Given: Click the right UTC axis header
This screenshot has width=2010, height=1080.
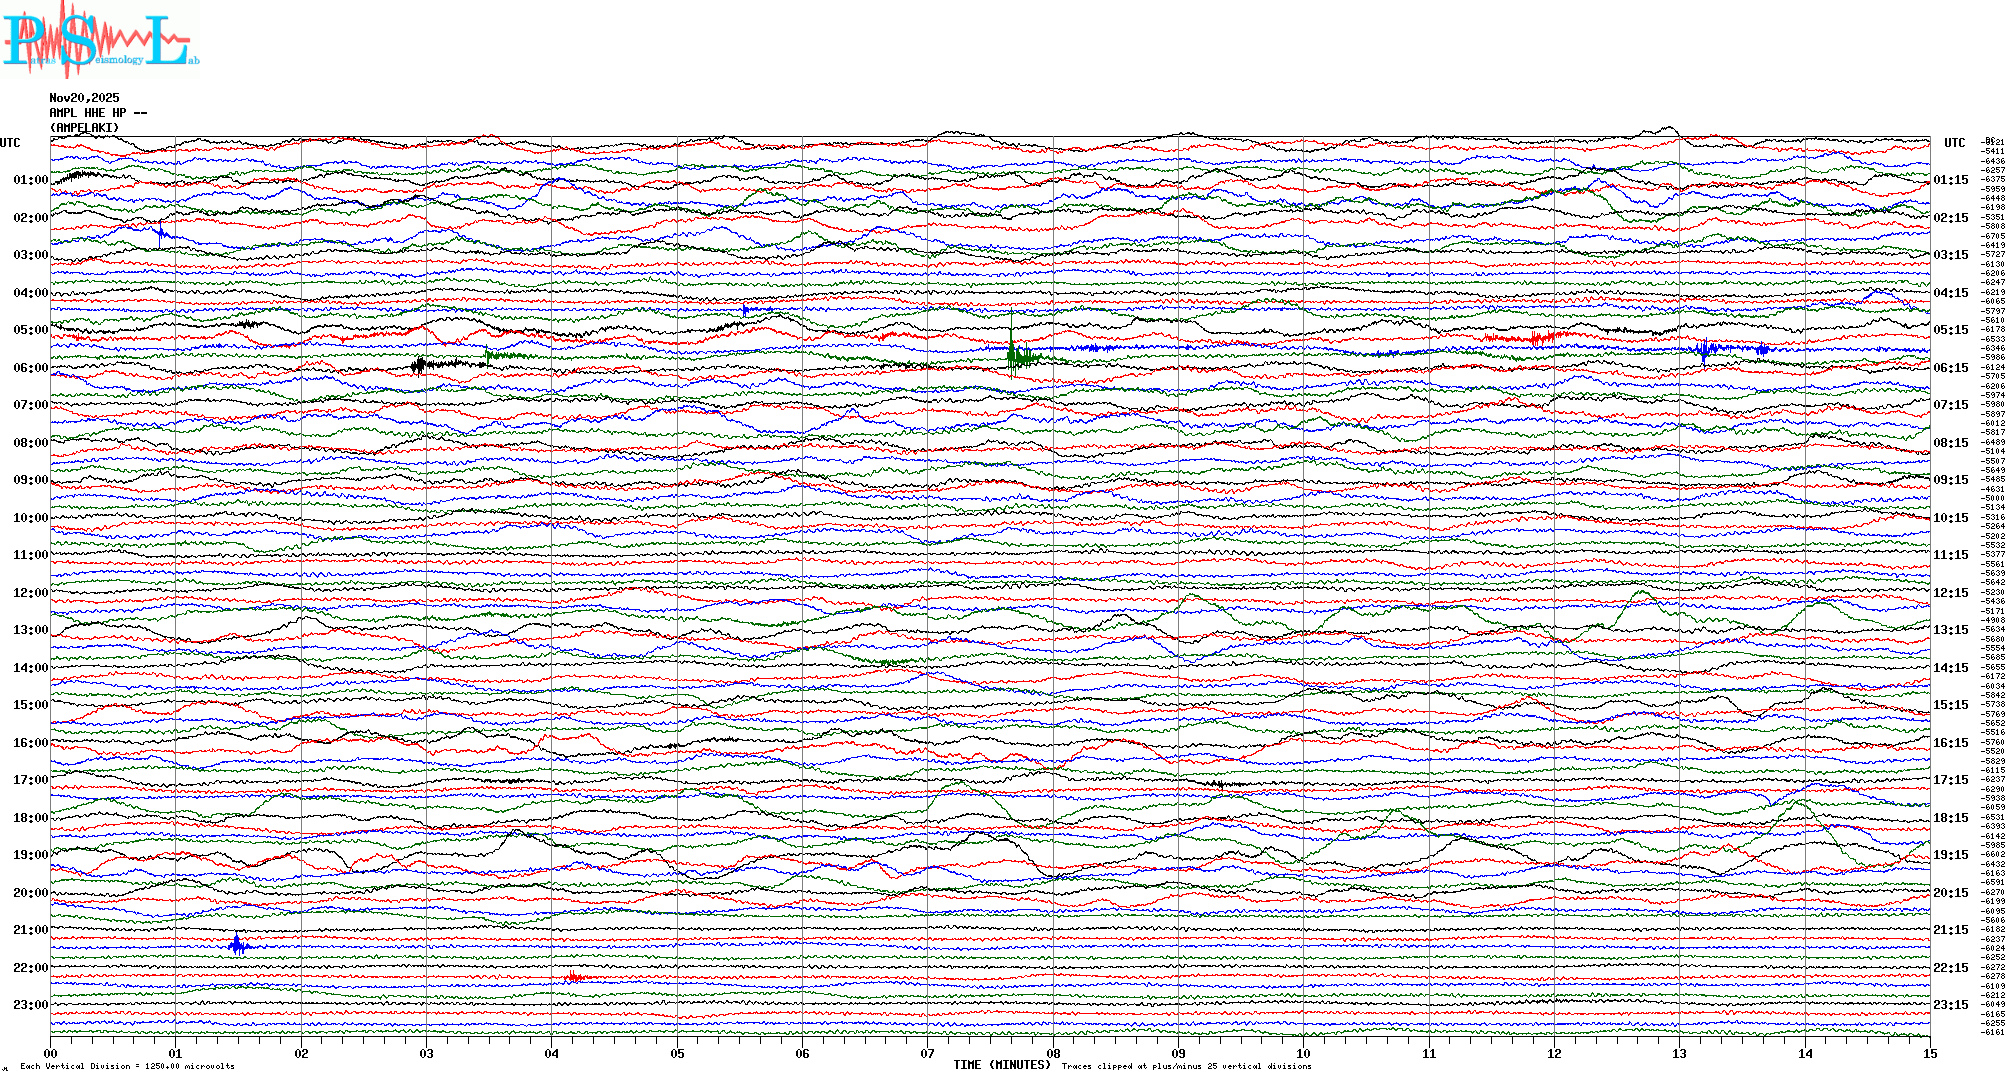Looking at the screenshot, I should tap(1954, 143).
